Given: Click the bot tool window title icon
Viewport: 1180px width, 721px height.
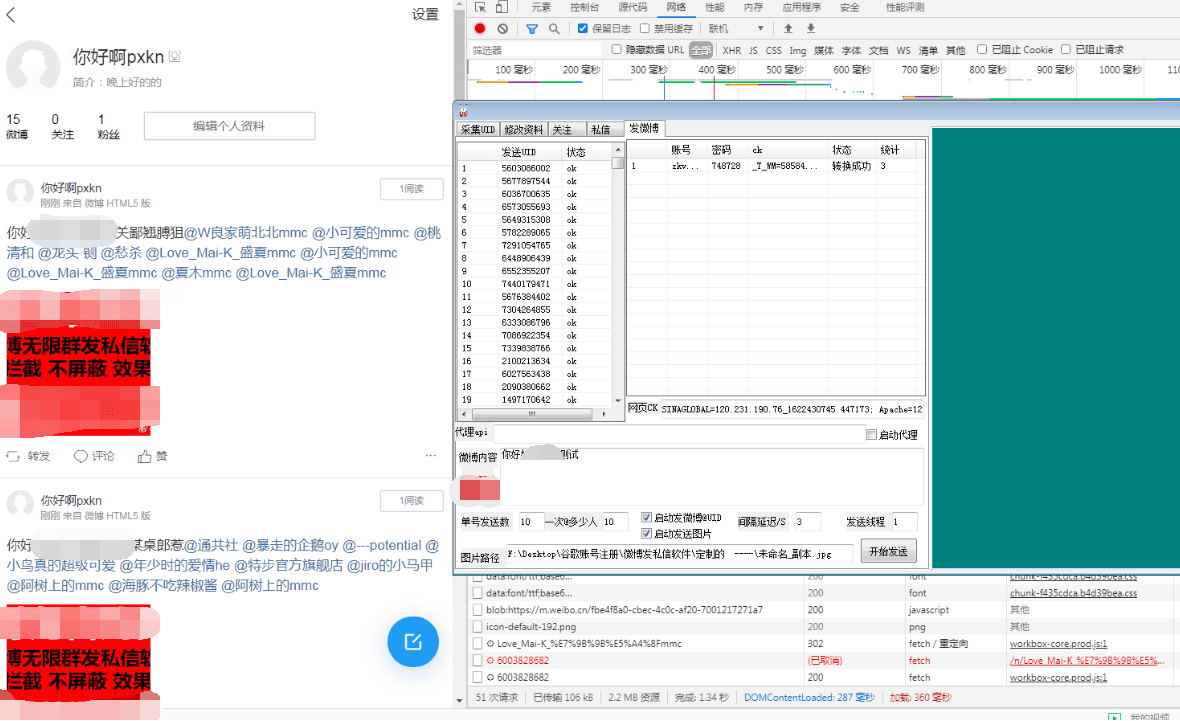Looking at the screenshot, I should (x=464, y=111).
